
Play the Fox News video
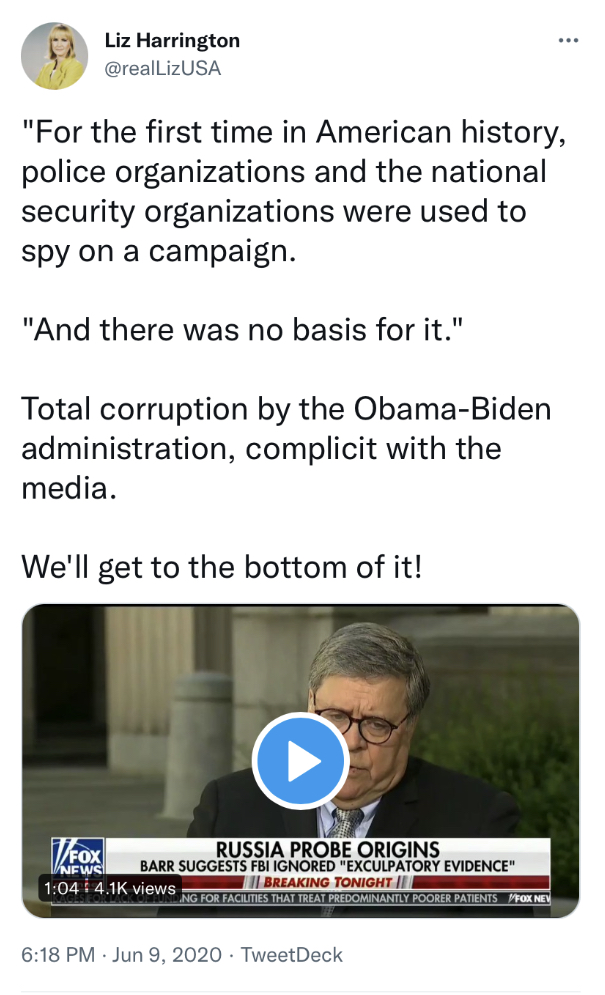(x=301, y=762)
